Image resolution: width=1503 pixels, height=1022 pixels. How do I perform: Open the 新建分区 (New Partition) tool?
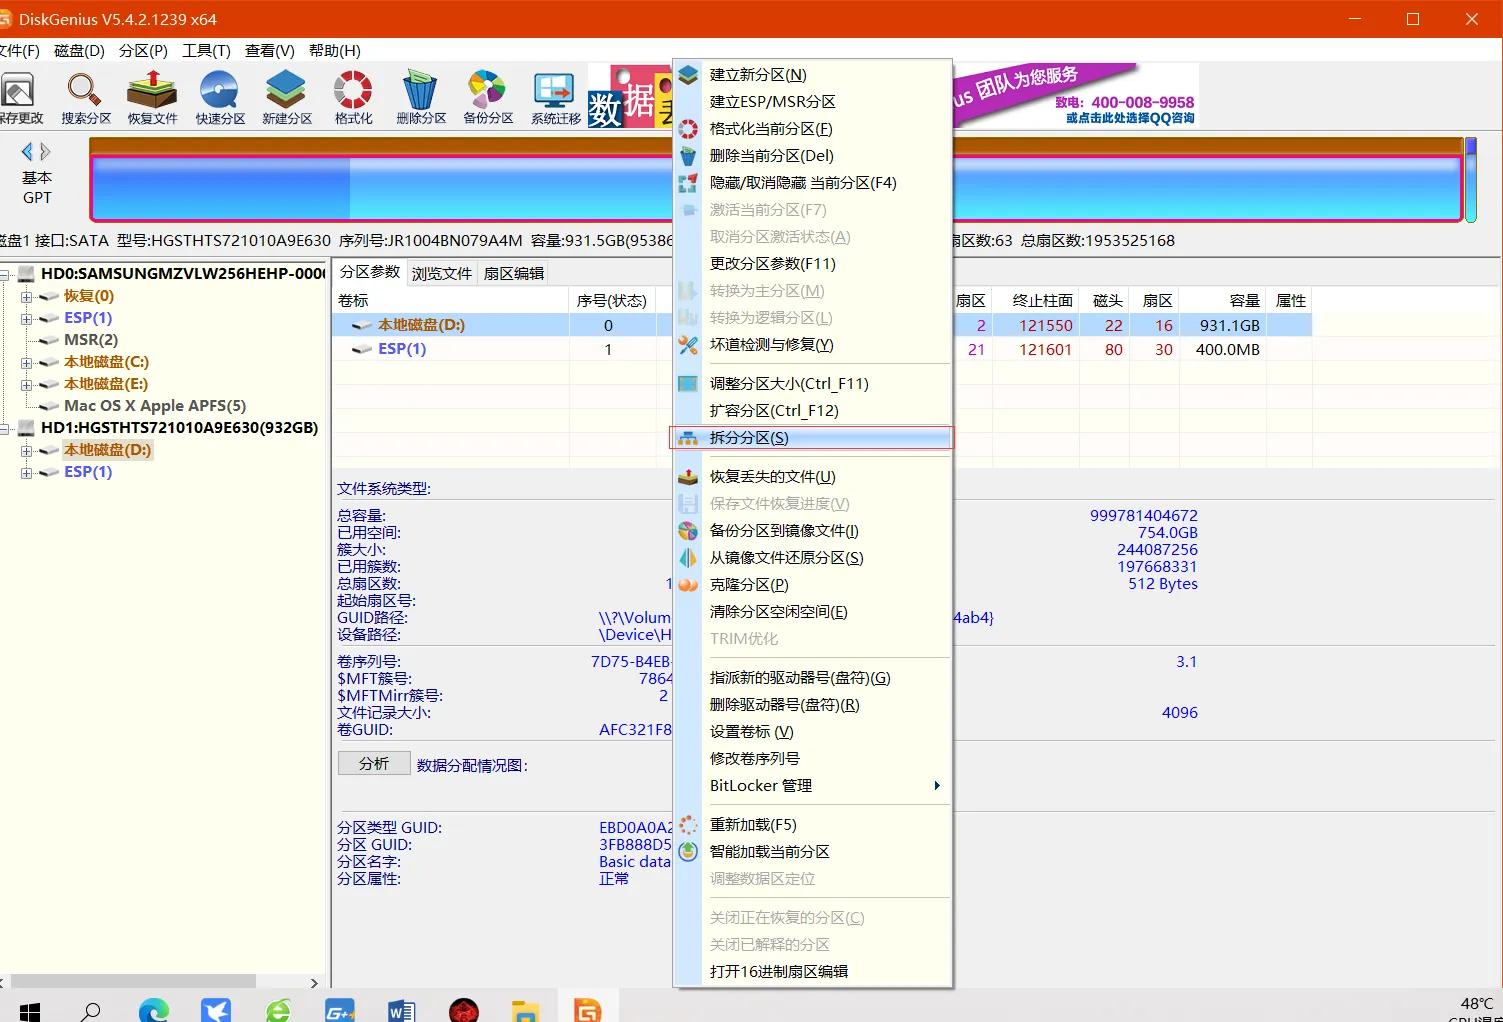[x=286, y=95]
